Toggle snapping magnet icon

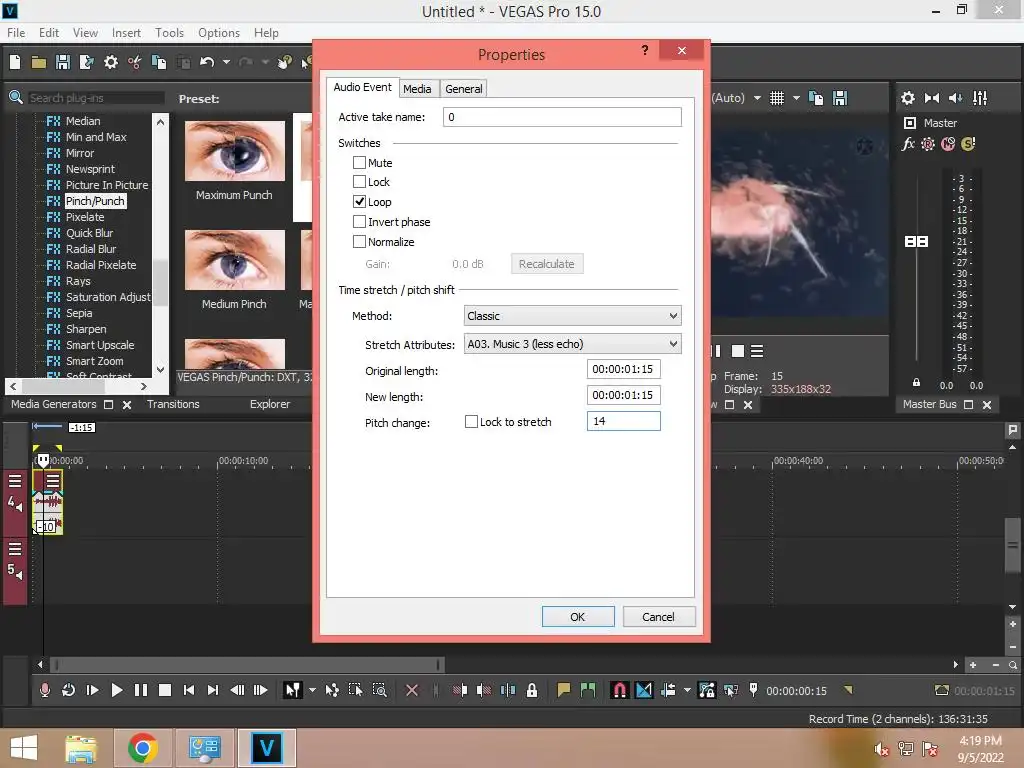(x=620, y=690)
